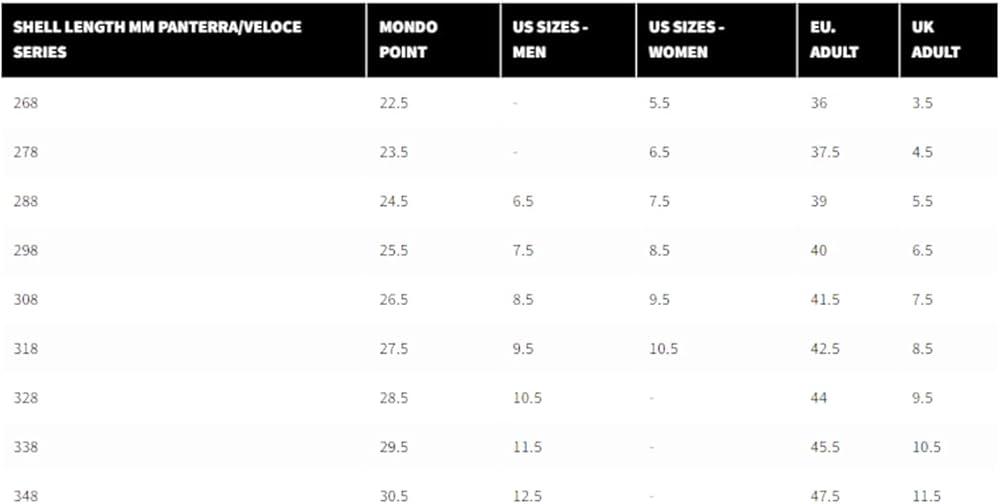Select Mondo Point value 28.5

[394, 397]
